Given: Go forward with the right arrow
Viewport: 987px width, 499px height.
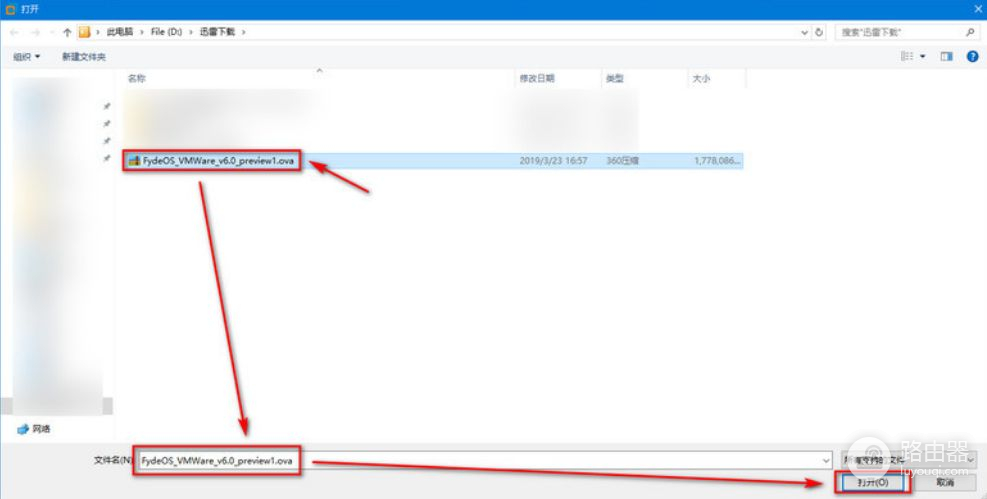Looking at the screenshot, I should 35,32.
